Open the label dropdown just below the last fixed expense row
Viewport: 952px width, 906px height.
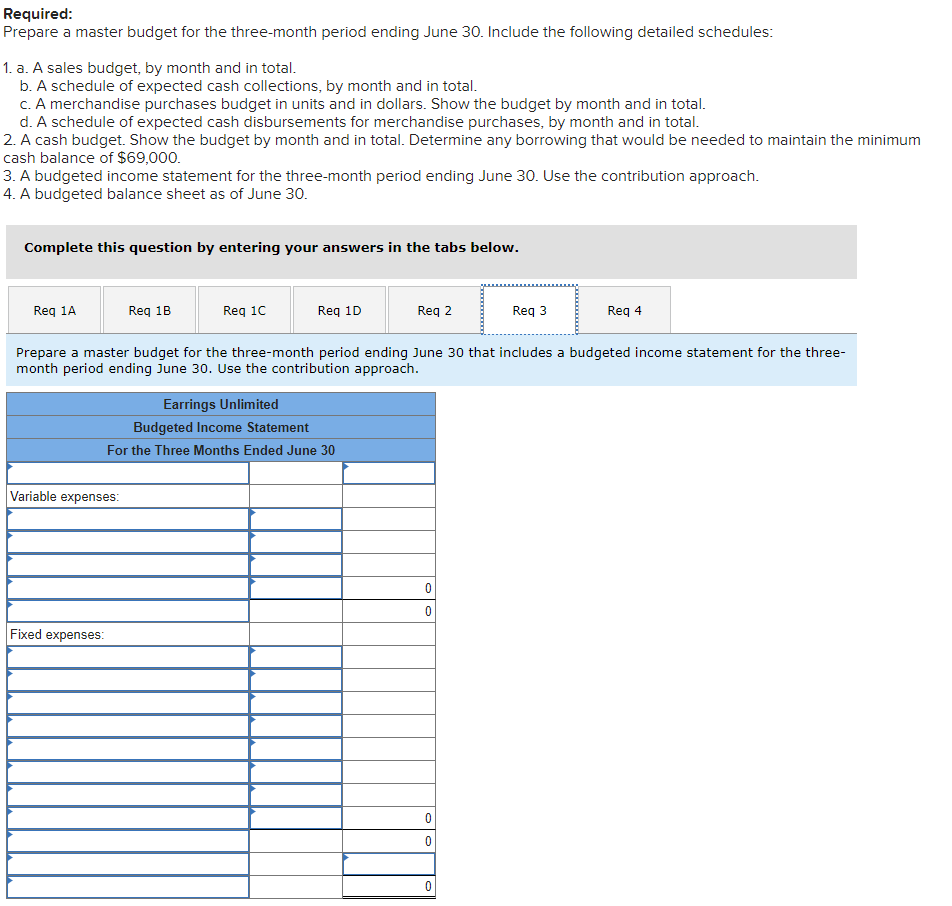[x=128, y=841]
